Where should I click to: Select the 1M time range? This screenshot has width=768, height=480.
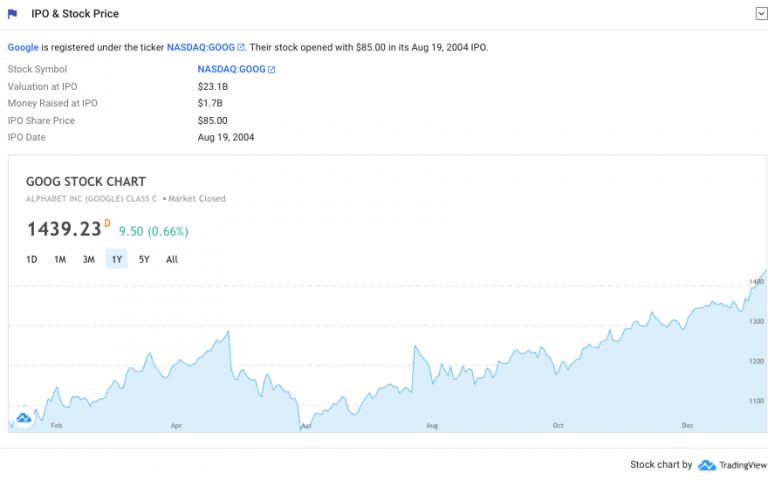click(x=60, y=259)
